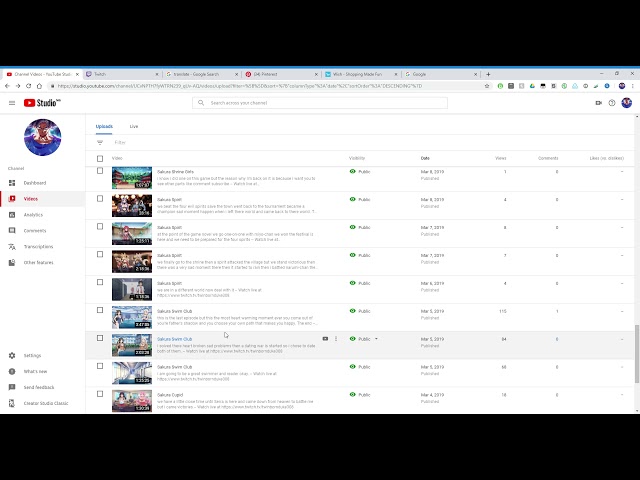Open the highlighted blue Sakura Swim Club title
640x480 pixels.
coord(174,339)
